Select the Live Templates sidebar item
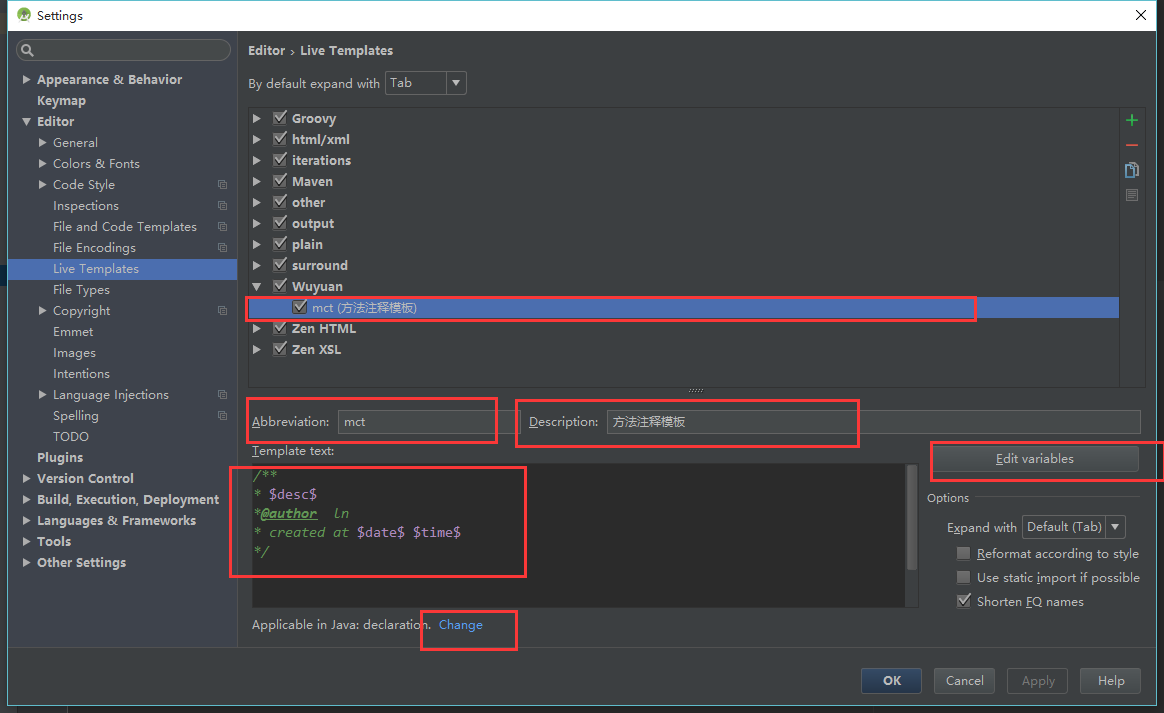Image resolution: width=1164 pixels, height=713 pixels. [x=122, y=269]
